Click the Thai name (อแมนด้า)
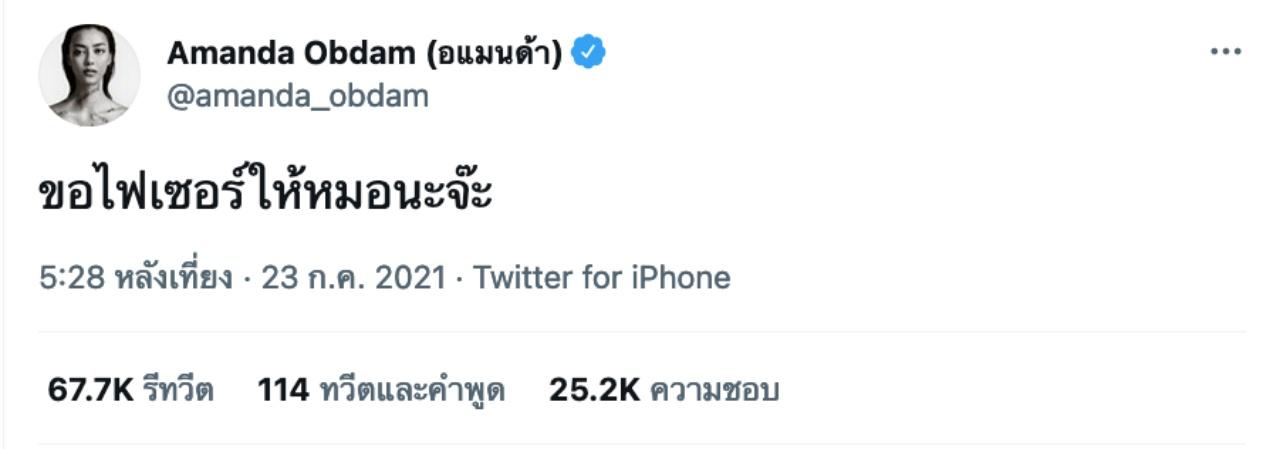The height and width of the screenshot is (449, 1280). [x=494, y=53]
